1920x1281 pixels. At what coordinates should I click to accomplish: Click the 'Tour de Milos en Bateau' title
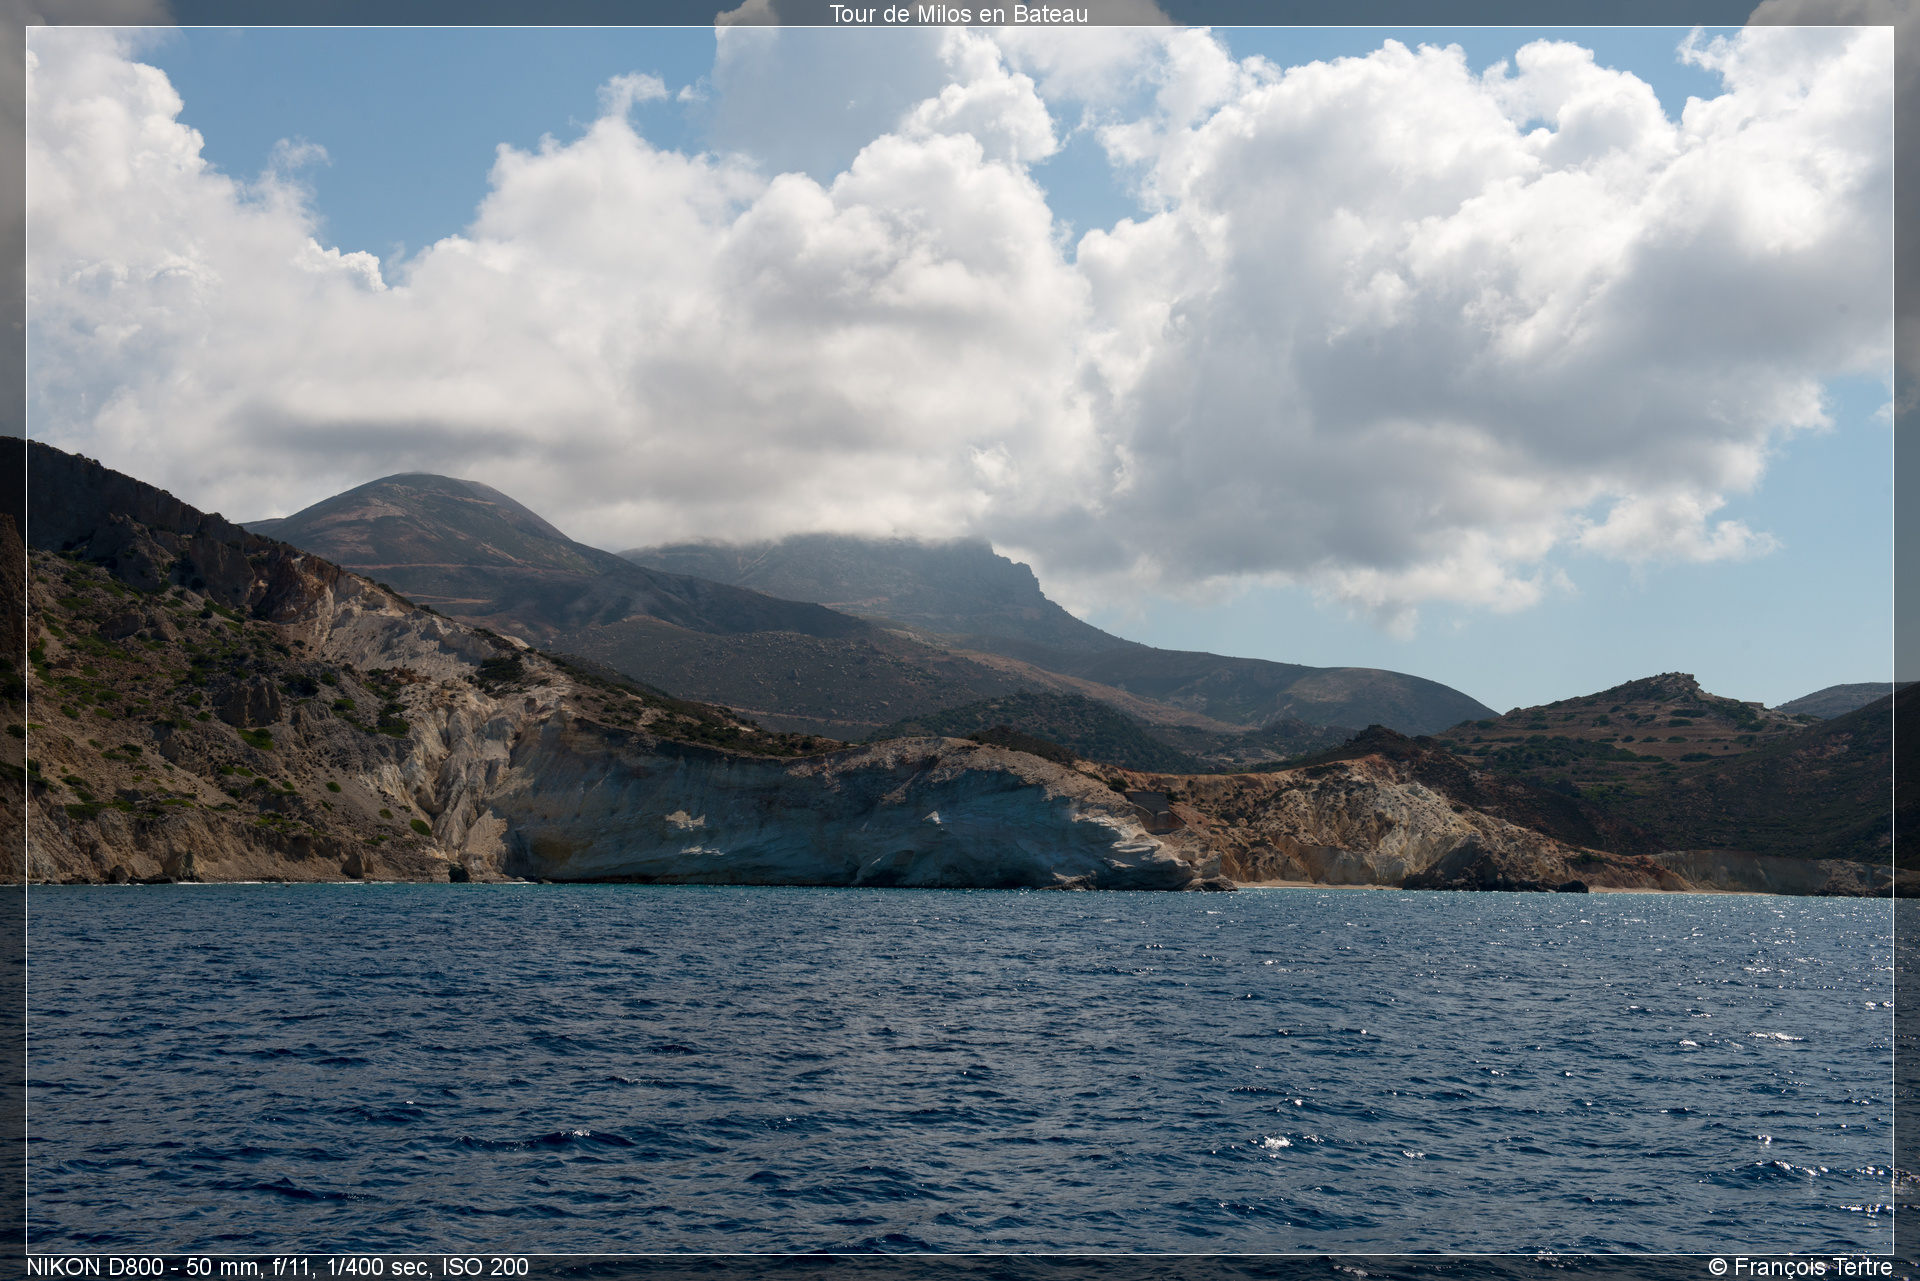(x=958, y=13)
